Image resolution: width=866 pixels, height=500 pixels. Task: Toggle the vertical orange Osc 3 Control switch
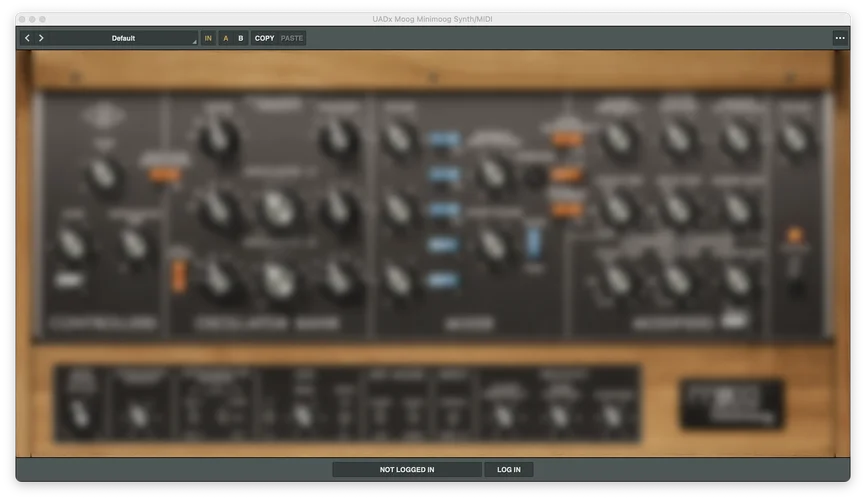[x=178, y=275]
